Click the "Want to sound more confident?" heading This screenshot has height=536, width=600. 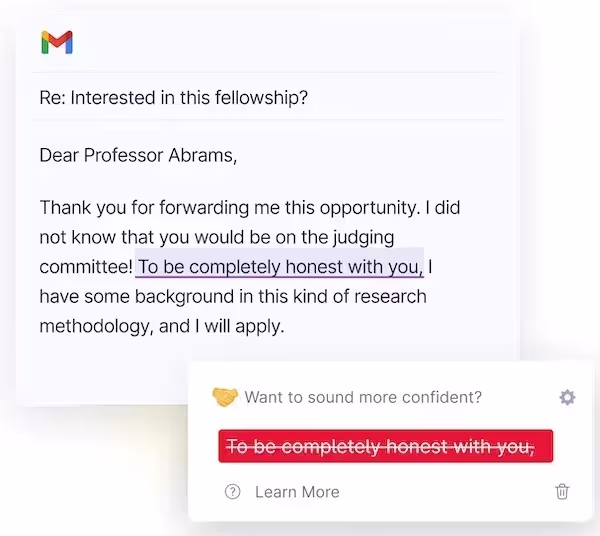pos(363,397)
